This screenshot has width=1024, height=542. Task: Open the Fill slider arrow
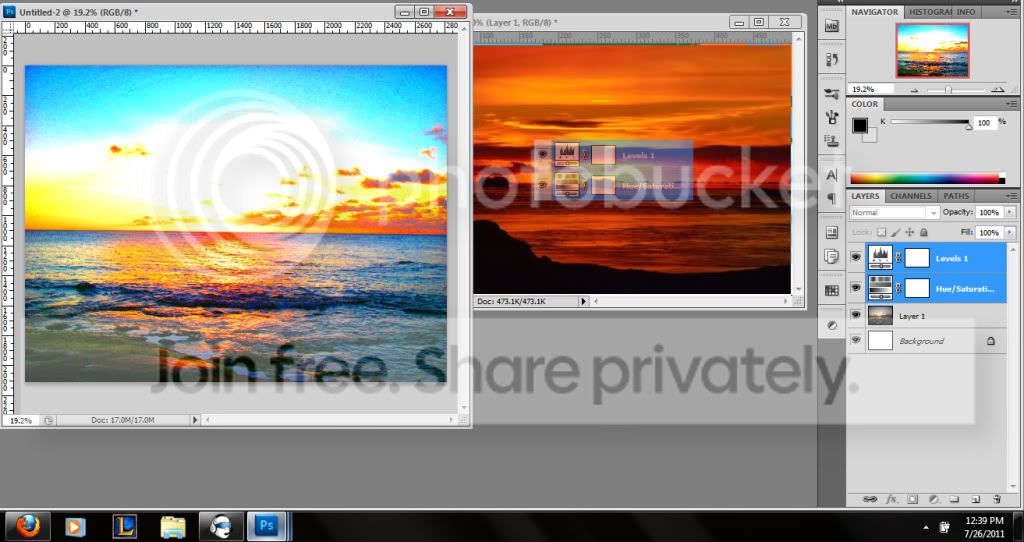(x=1010, y=232)
